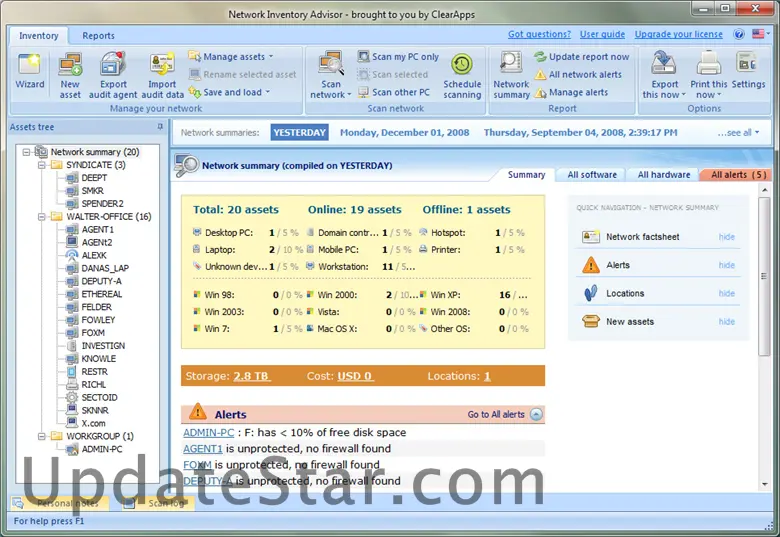Select the DEEPT asset

94,178
